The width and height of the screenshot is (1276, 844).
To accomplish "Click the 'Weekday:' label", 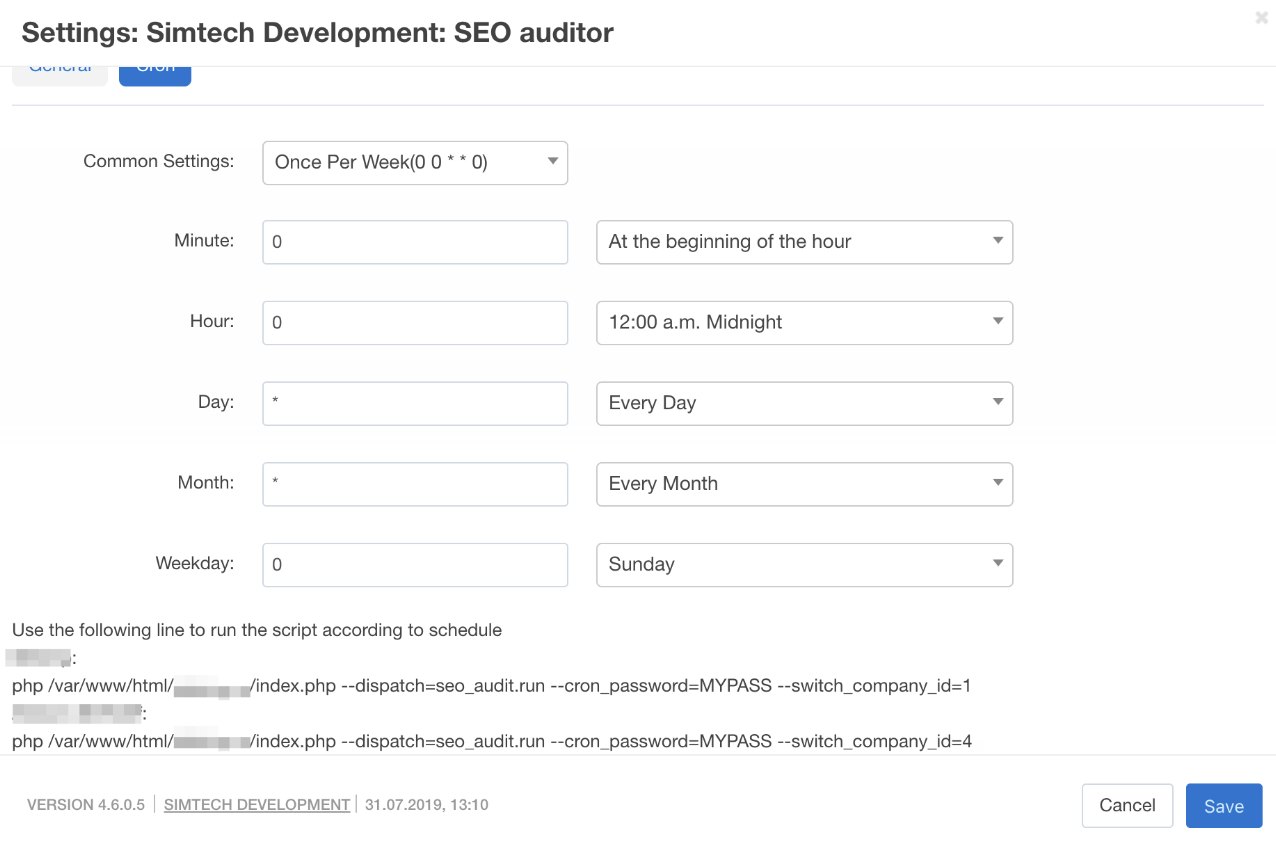I will tap(195, 564).
